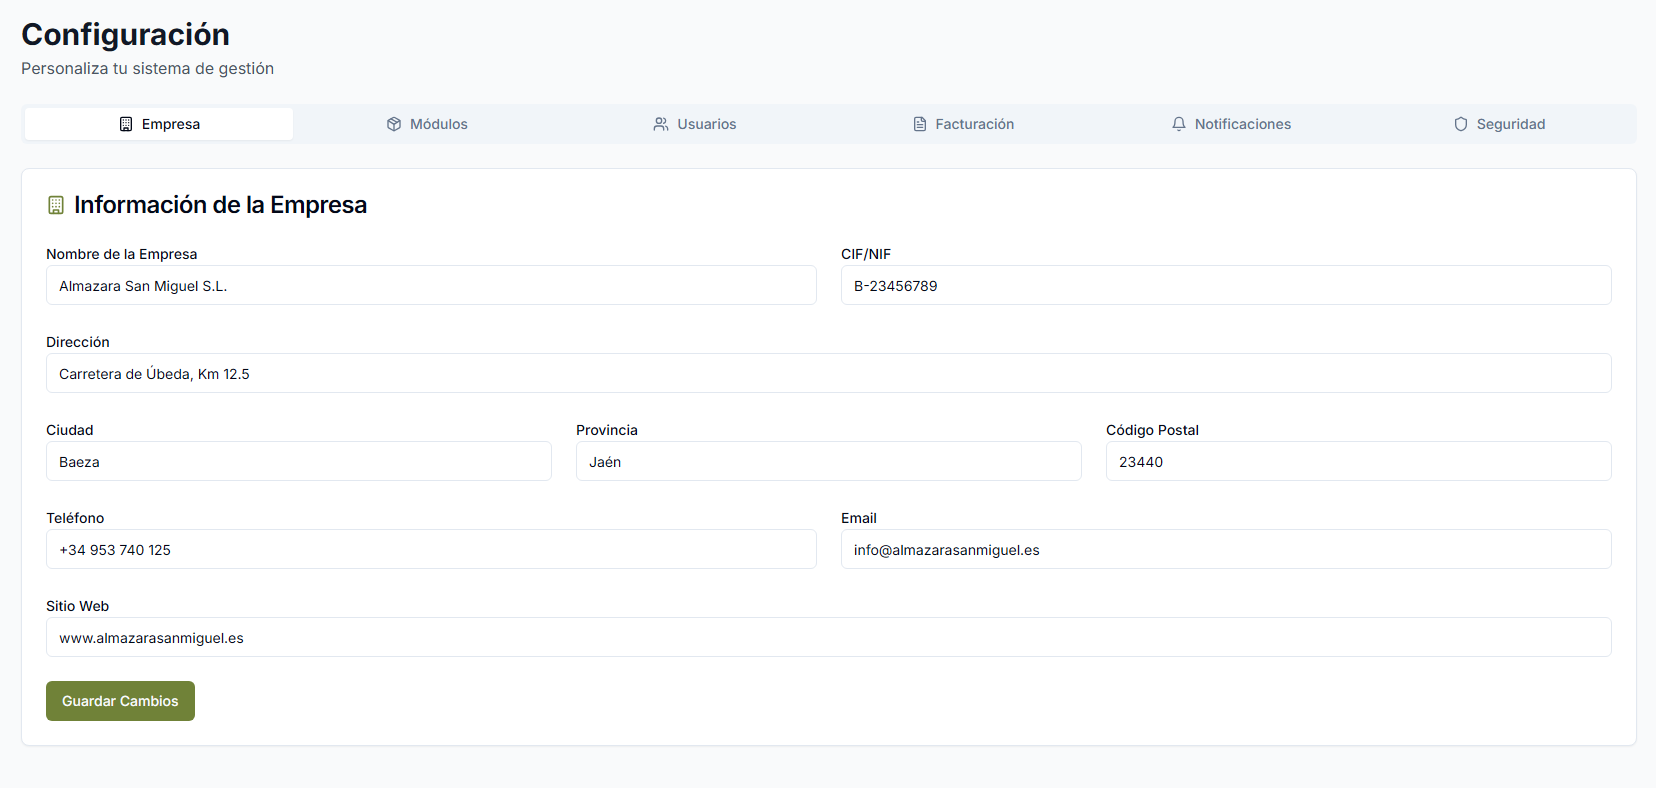Click the shield icon beside Seguridad
This screenshot has width=1656, height=788.
(x=1461, y=124)
